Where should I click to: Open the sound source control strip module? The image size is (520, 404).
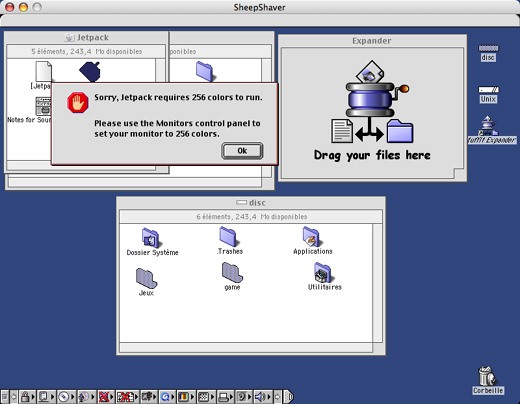[244, 397]
